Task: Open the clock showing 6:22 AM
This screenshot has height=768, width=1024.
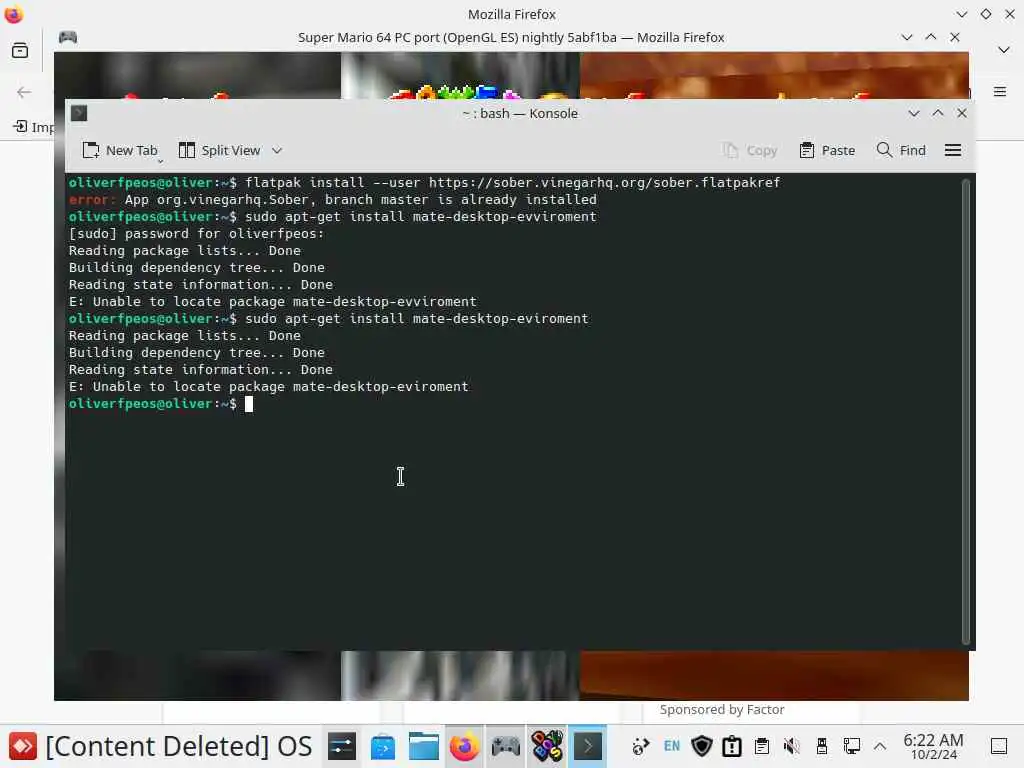Action: coord(933,746)
